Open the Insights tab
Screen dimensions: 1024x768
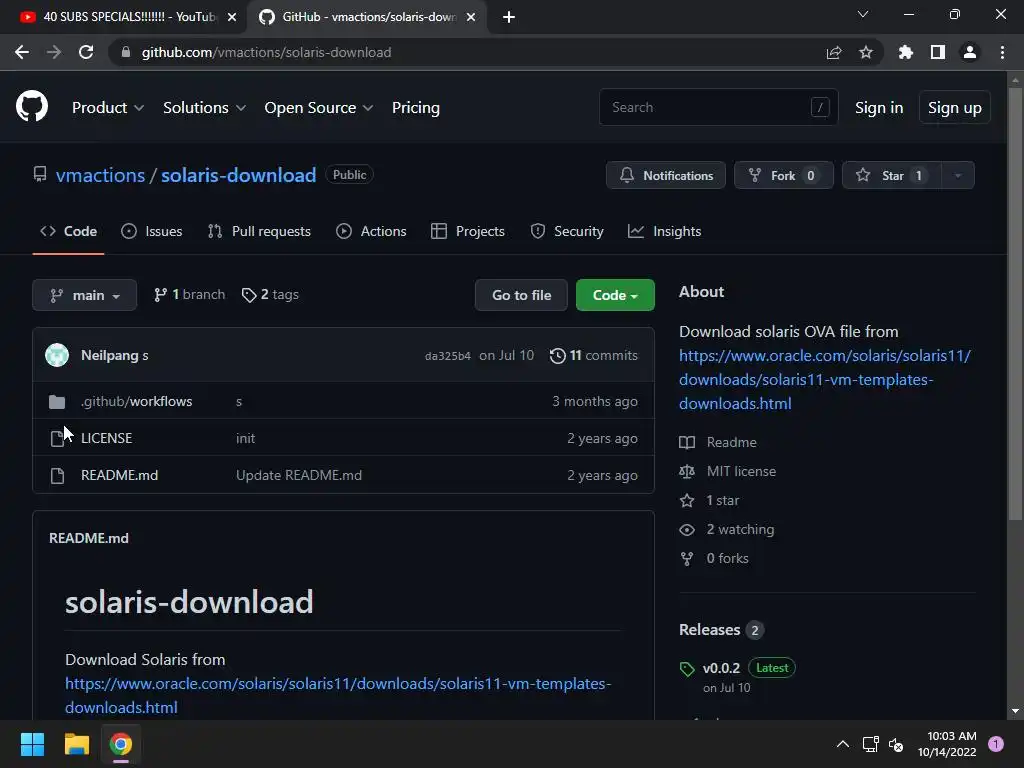pos(664,231)
